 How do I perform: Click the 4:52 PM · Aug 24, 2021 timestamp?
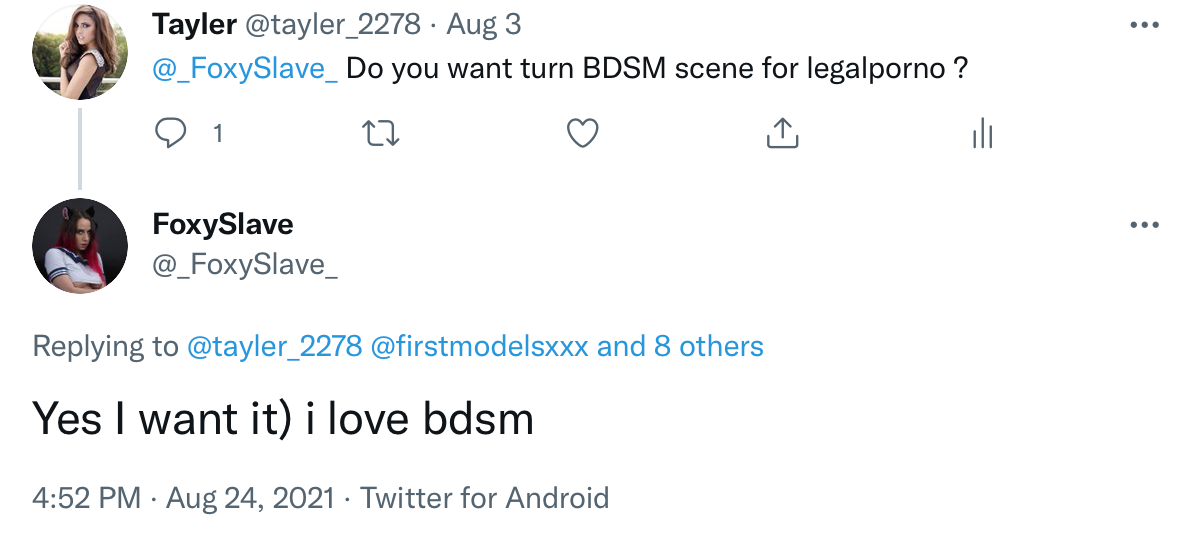click(183, 497)
